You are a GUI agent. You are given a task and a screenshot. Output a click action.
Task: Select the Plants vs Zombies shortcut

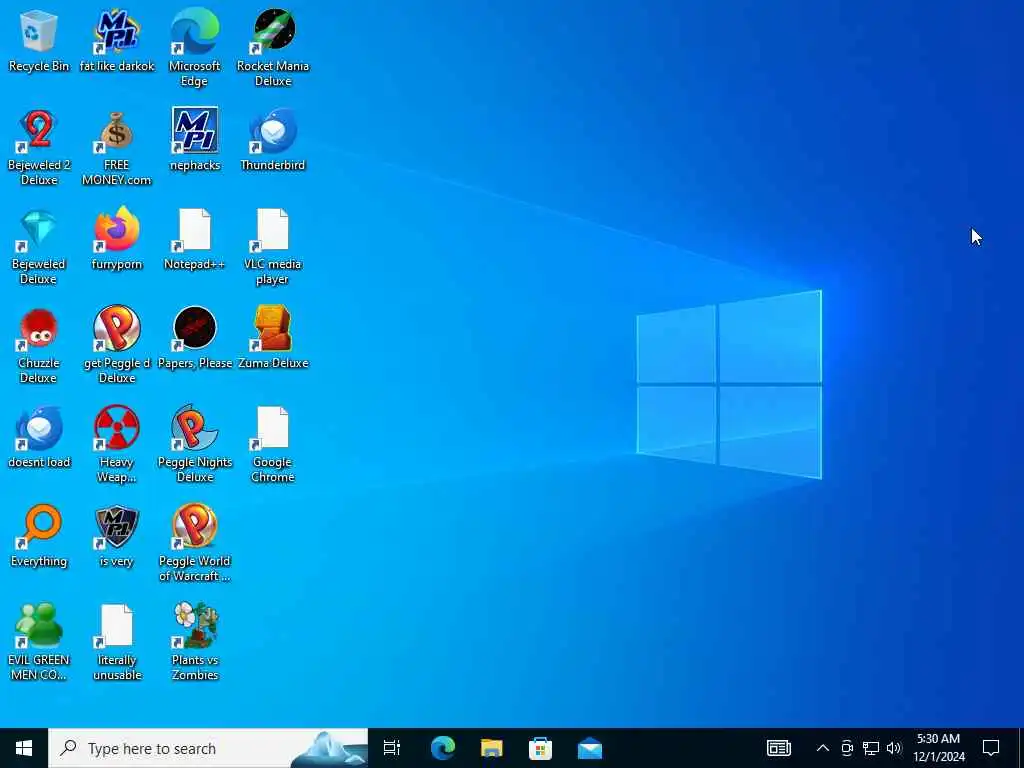point(195,643)
